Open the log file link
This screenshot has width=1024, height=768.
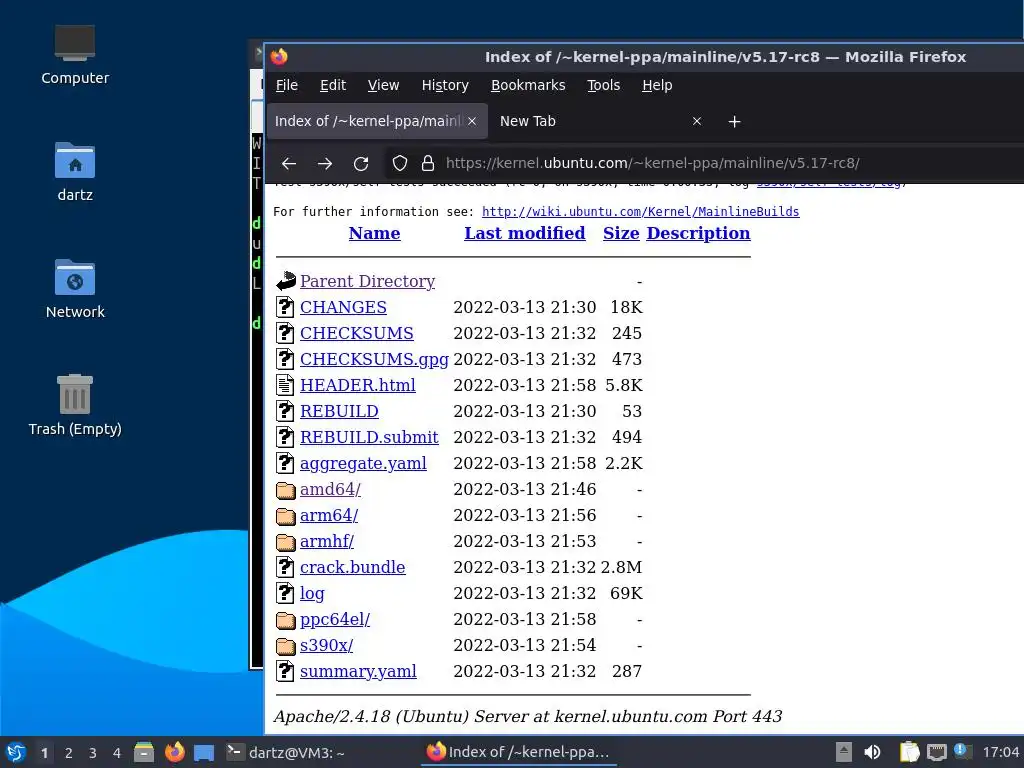pos(312,594)
